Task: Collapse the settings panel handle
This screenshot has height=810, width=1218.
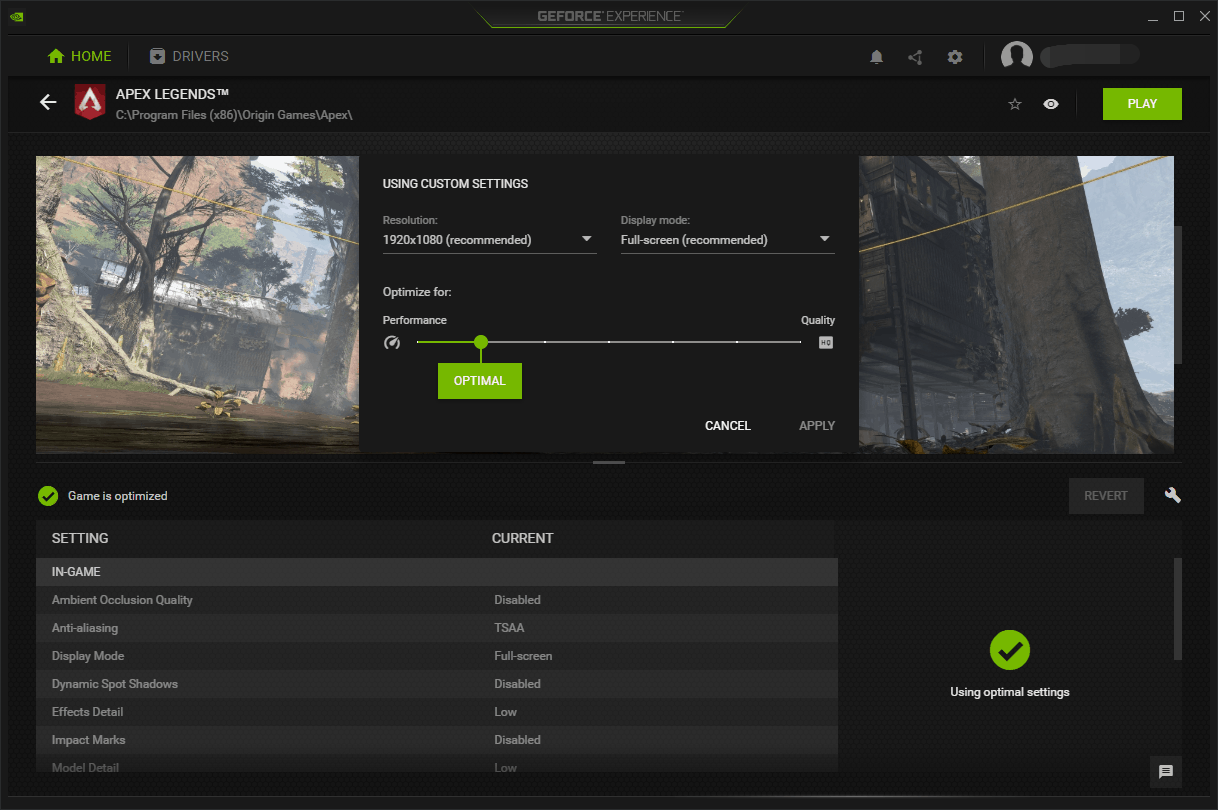Action: tap(609, 462)
